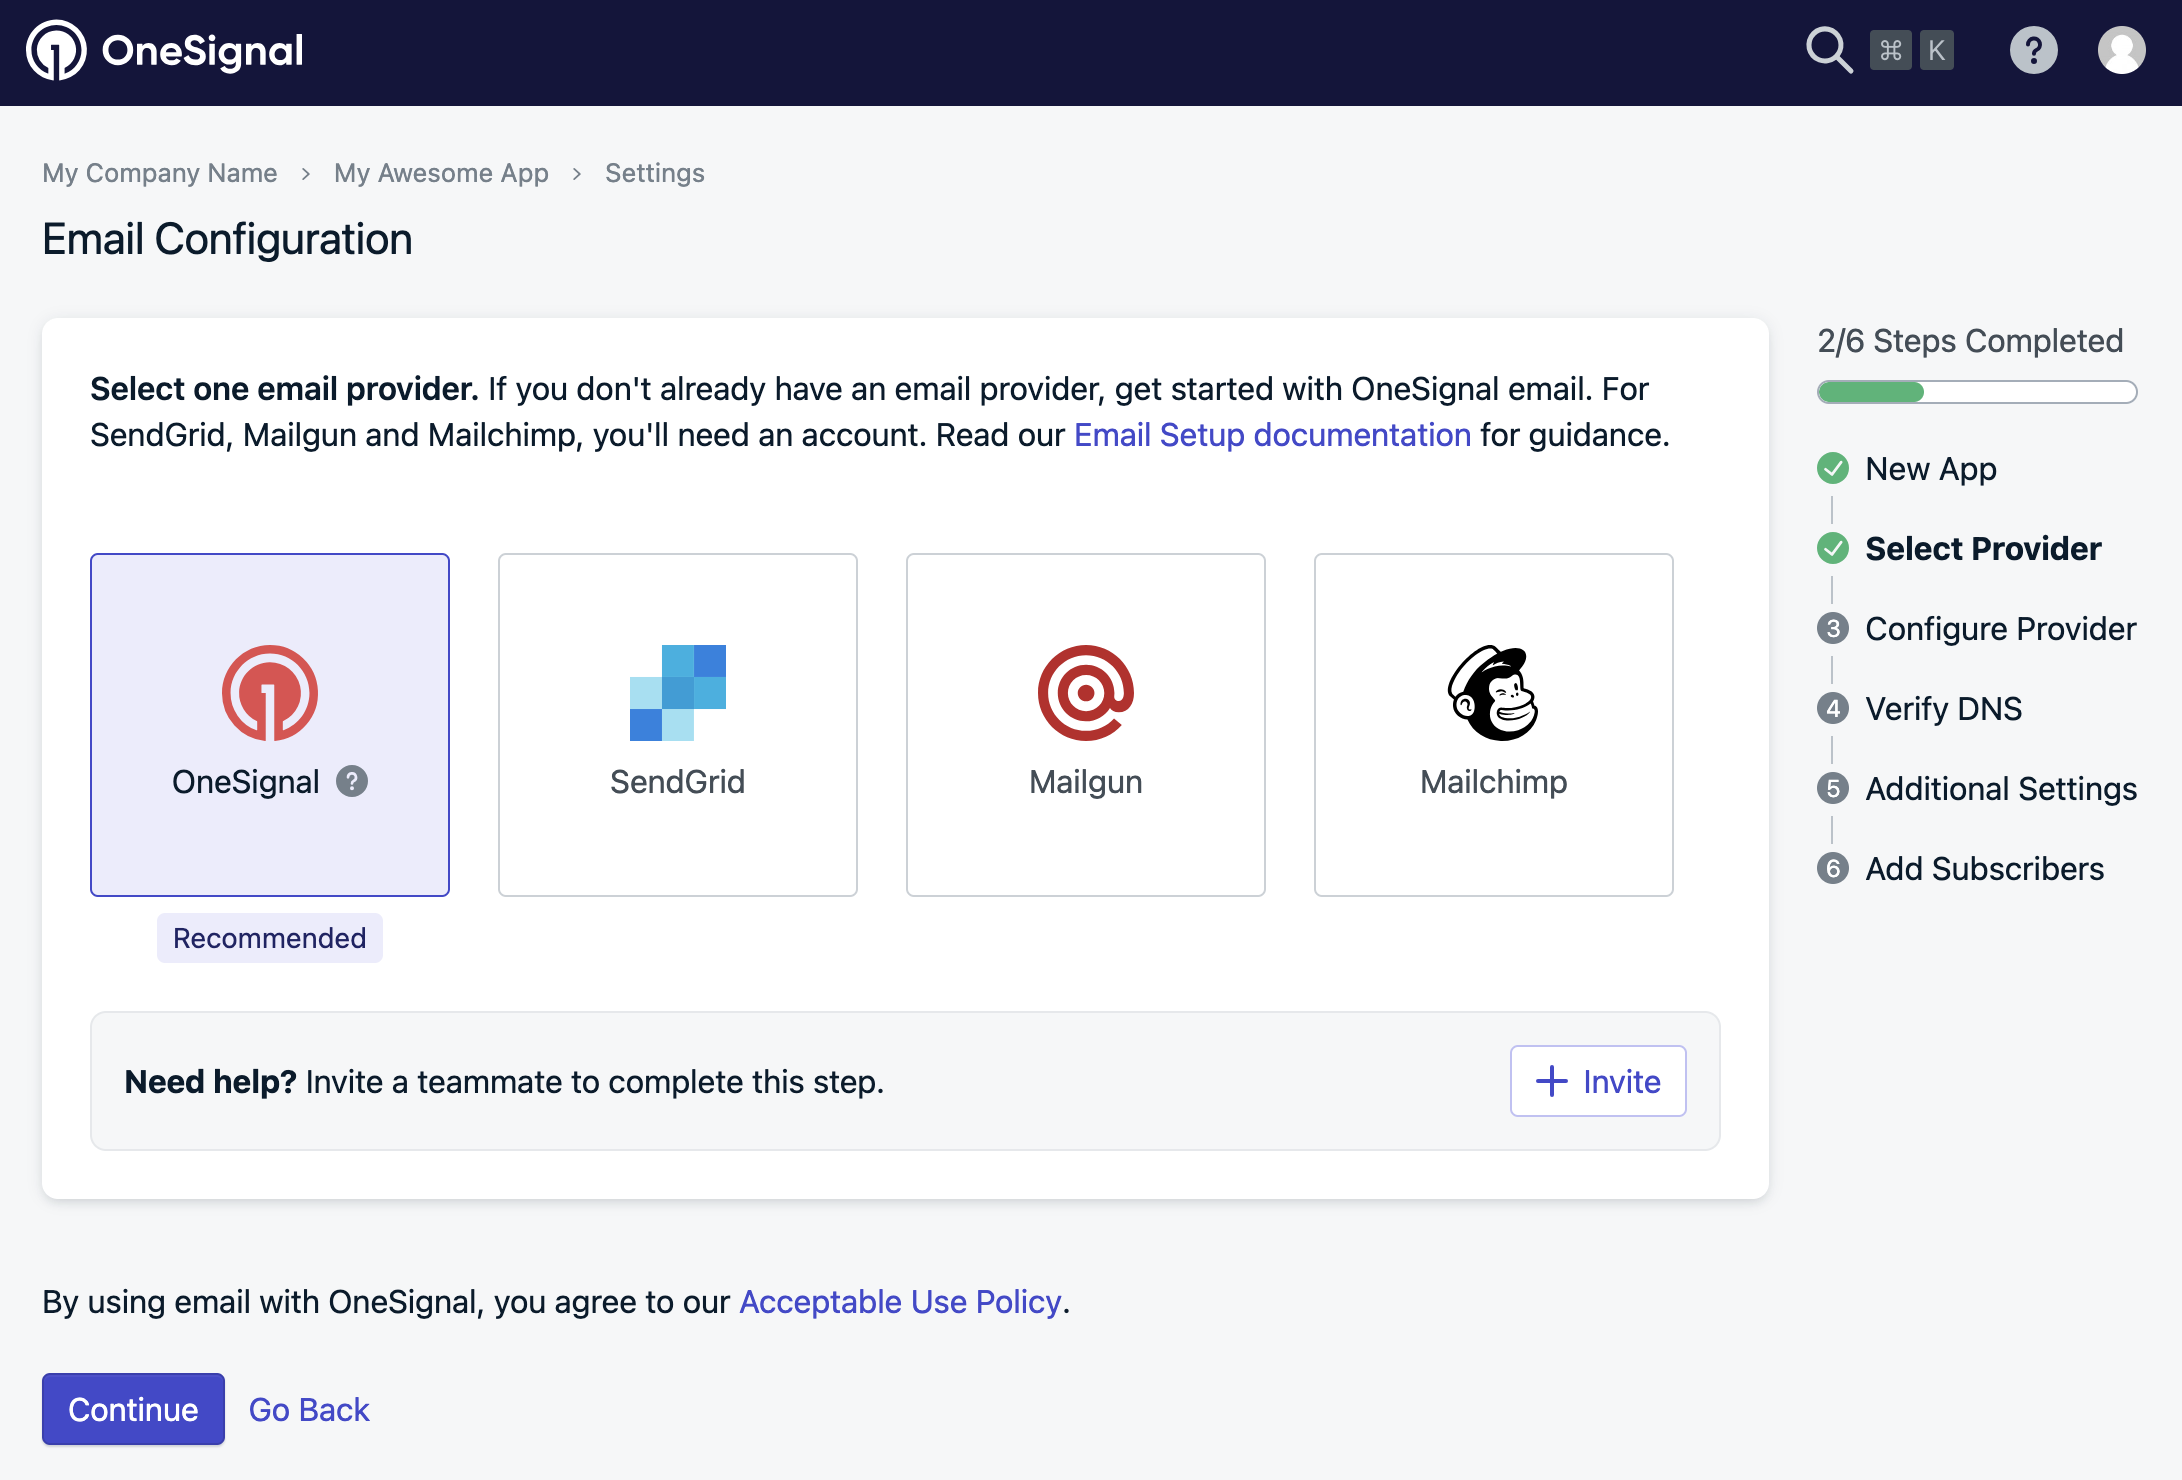Screen dimensions: 2182x1480
Task: Choose the Mailgun provider logo
Action: (x=1085, y=692)
